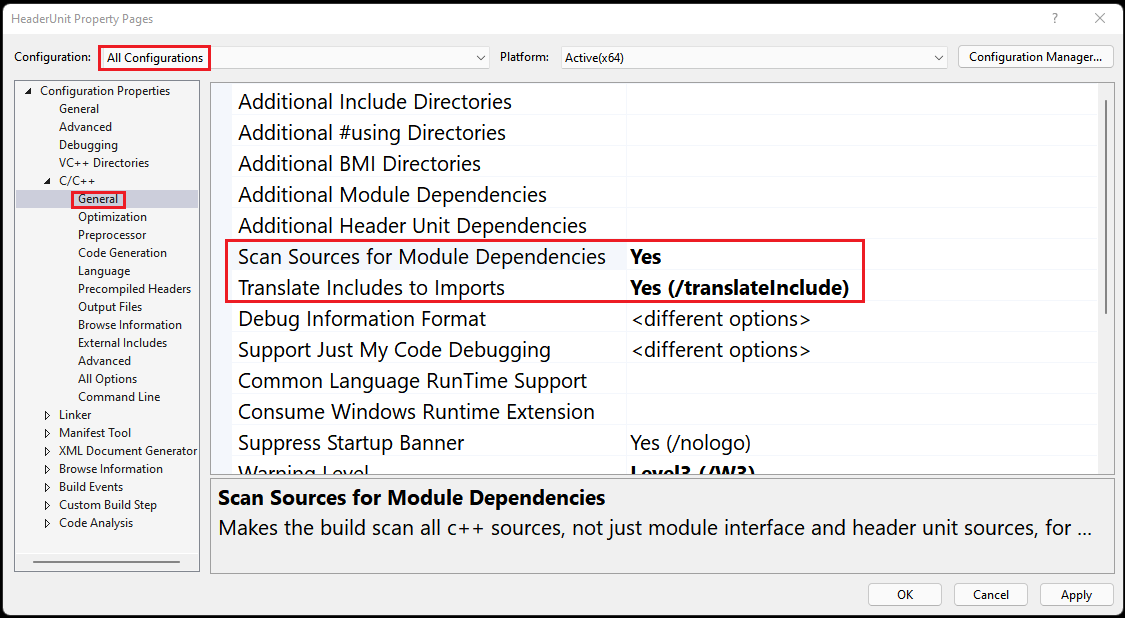This screenshot has height=618, width=1125.
Task: Select the Precompiled Headers page
Action: (x=134, y=288)
